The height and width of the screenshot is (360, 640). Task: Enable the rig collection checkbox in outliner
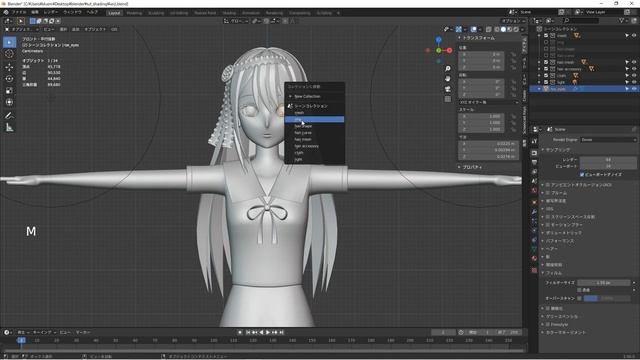pyautogui.click(x=546, y=42)
